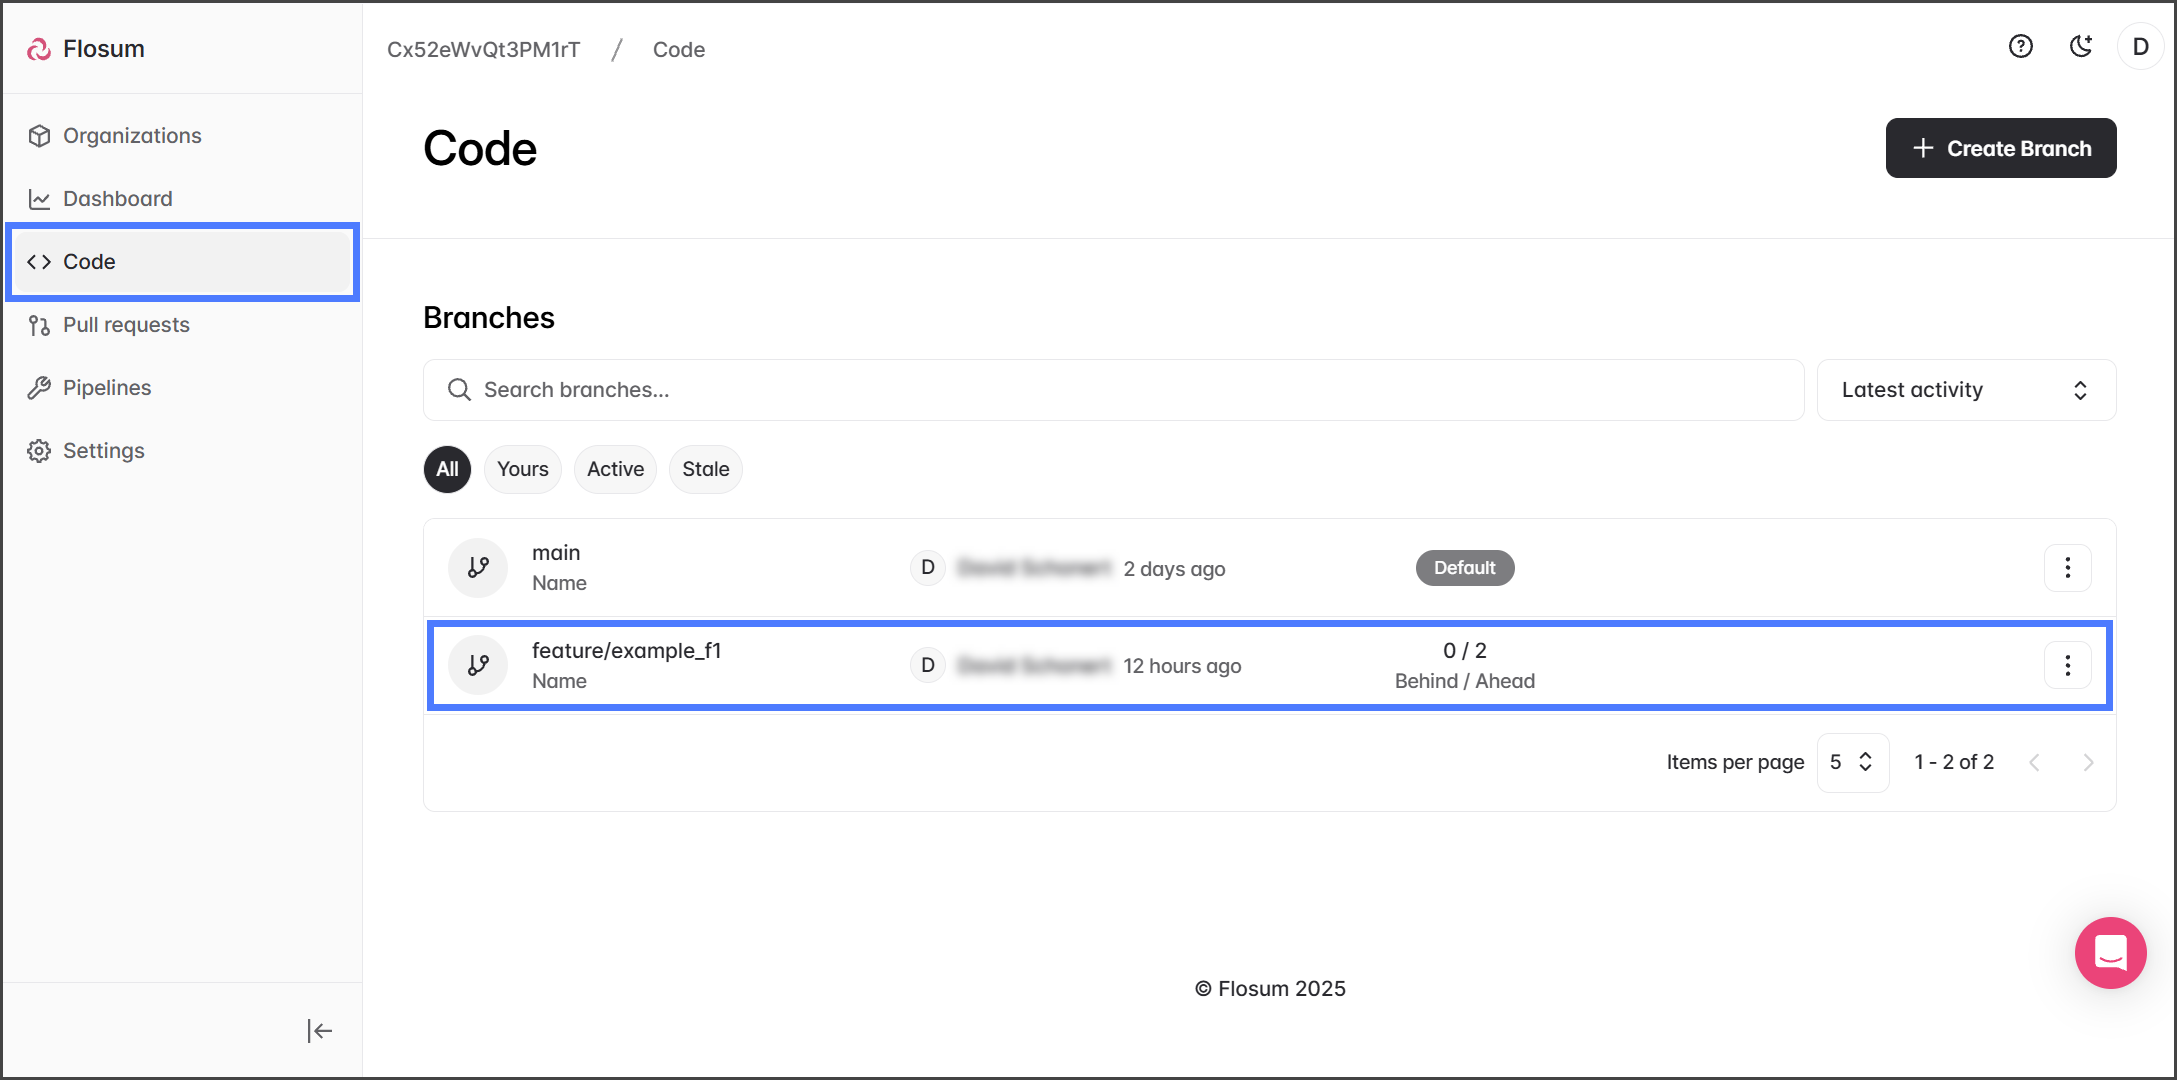Click the main branch icon
Image resolution: width=2177 pixels, height=1080 pixels.
(478, 568)
